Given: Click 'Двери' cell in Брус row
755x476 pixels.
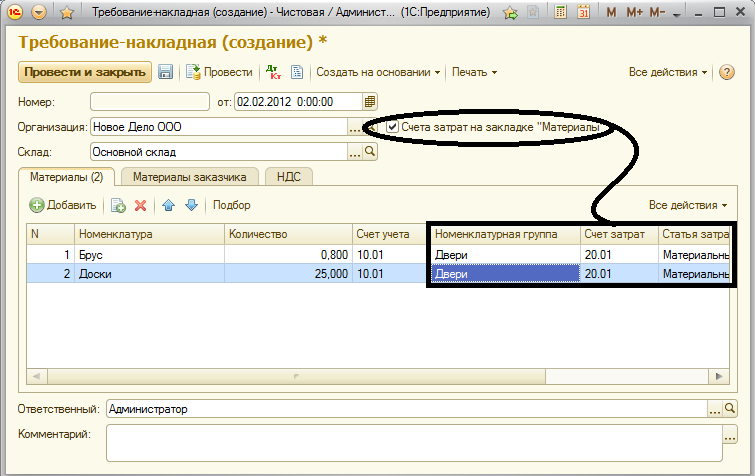Looking at the screenshot, I should pyautogui.click(x=505, y=255).
